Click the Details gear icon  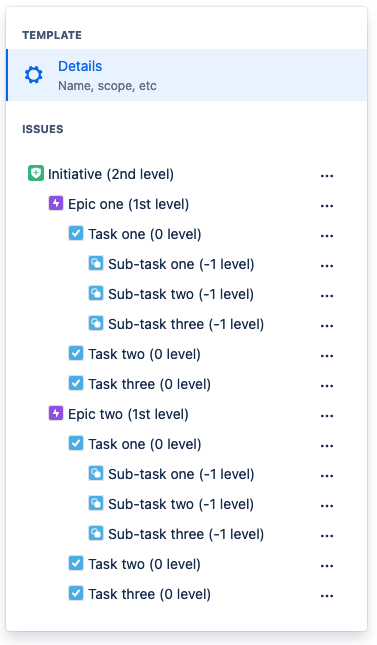[x=33, y=75]
